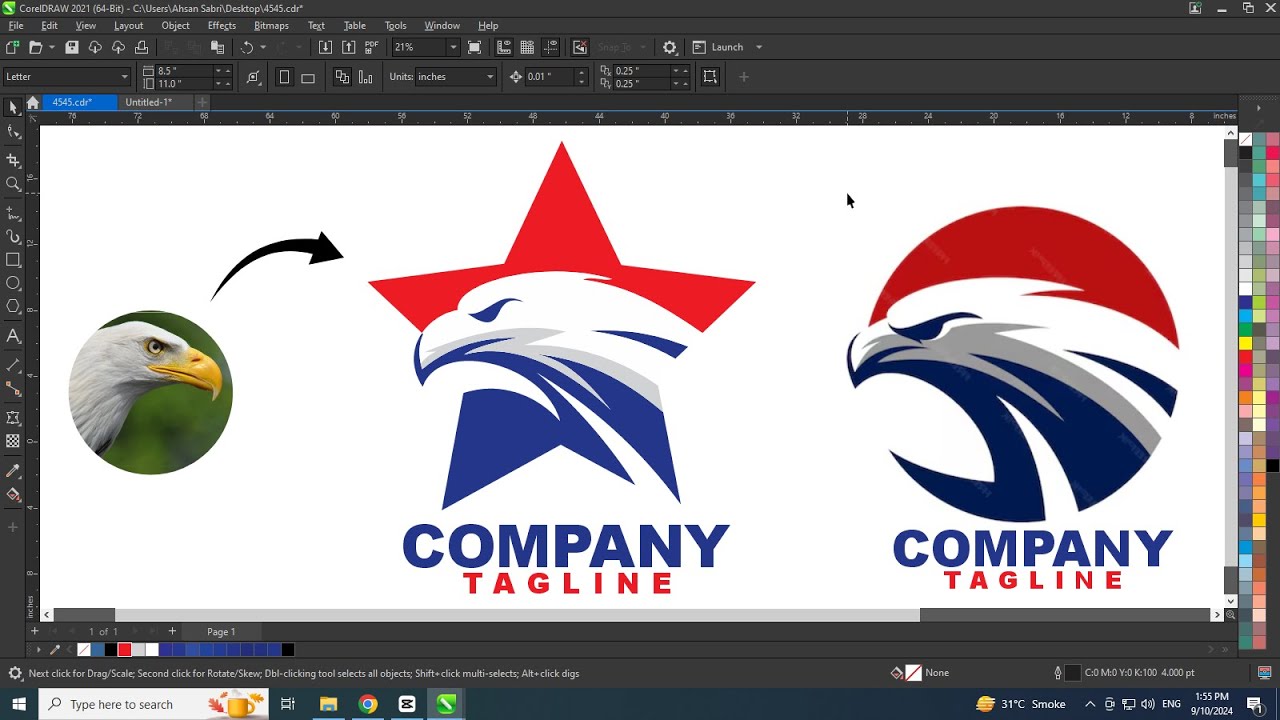Choose the Polygon tool
1280x720 pixels.
[13, 307]
